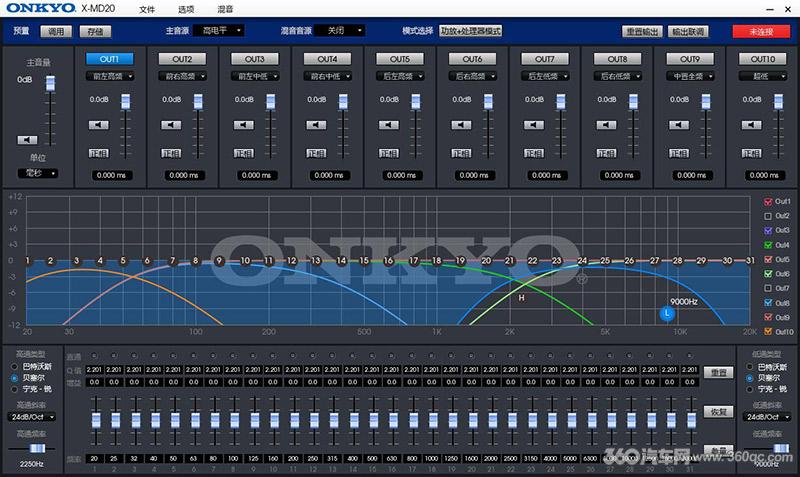Open OUT9 中置全频 channel type dropdown
Viewport: 800px width, 477px height.
[690, 77]
